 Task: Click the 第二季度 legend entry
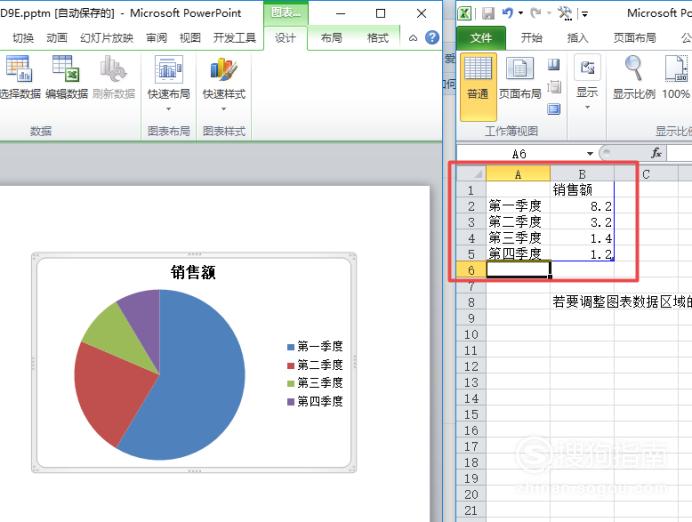click(x=315, y=365)
